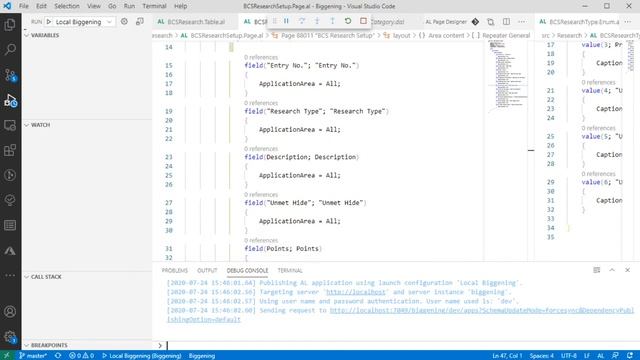Open the http://localhost link in console
The width and height of the screenshot is (640, 360).
click(x=356, y=292)
